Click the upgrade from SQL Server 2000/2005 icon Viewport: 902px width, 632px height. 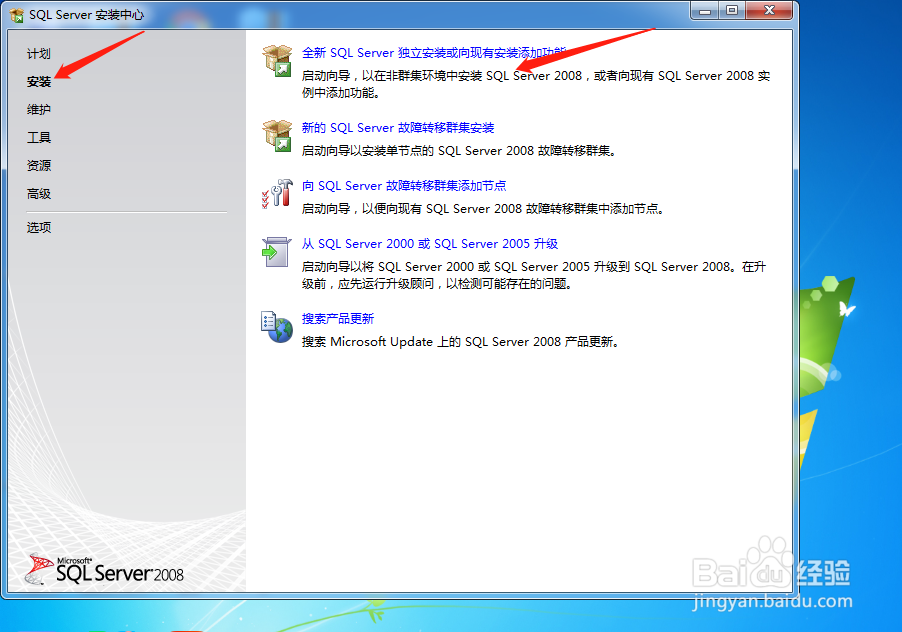tap(277, 252)
